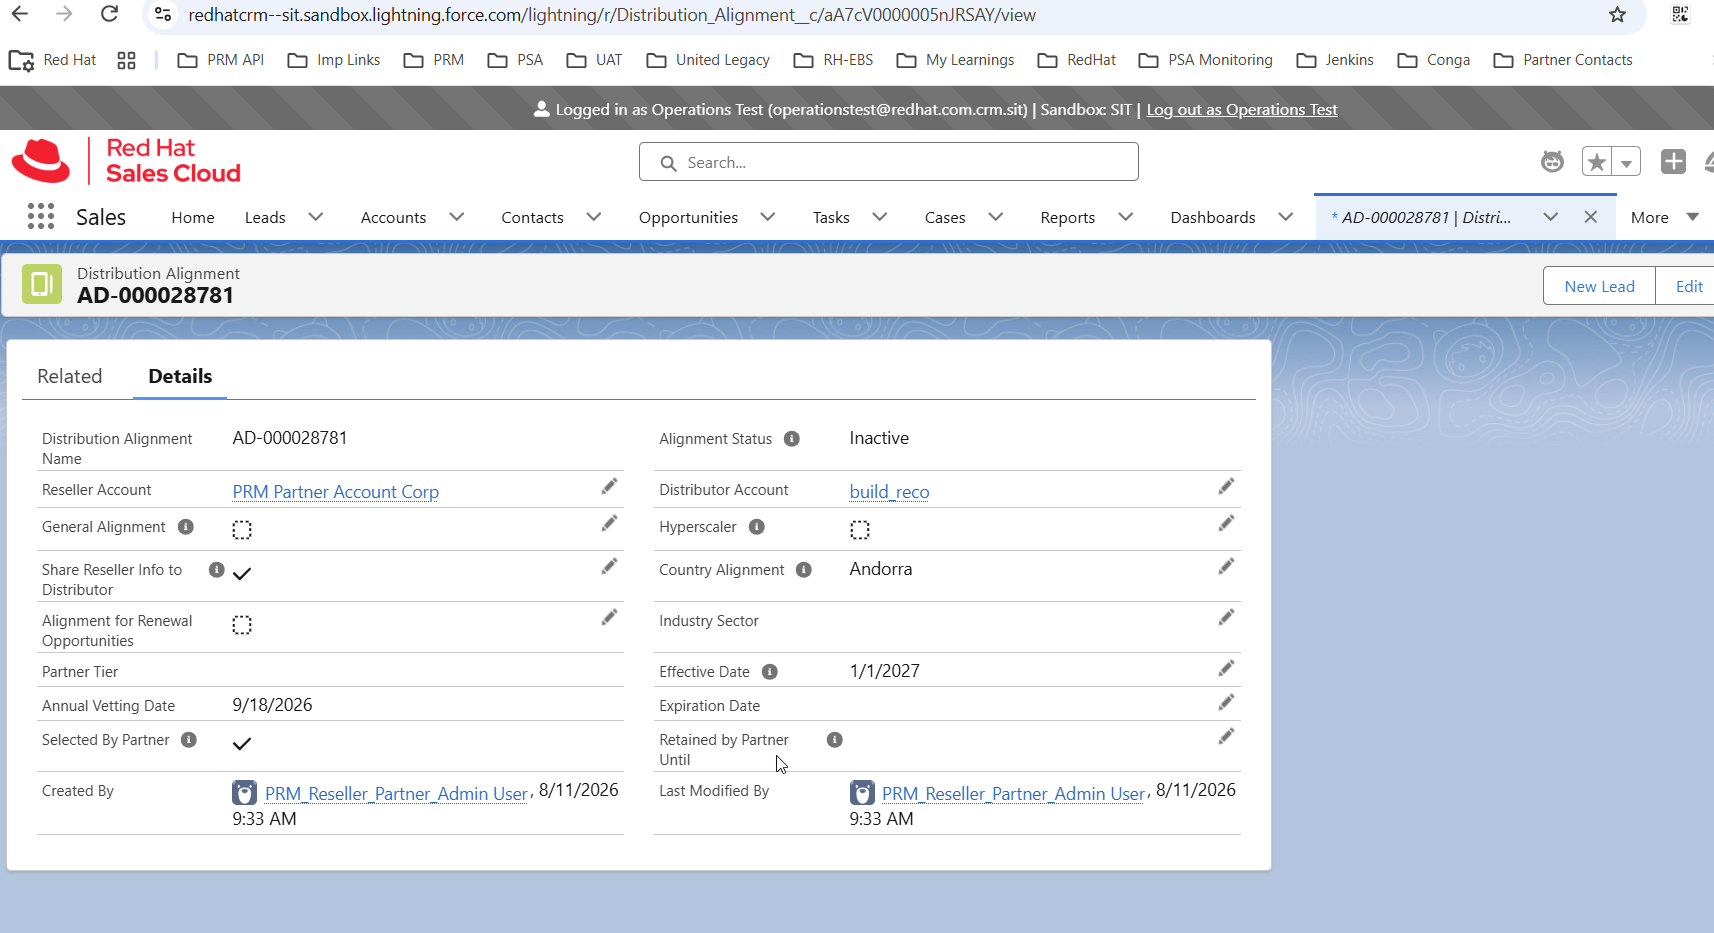The width and height of the screenshot is (1714, 933).
Task: Show Hyperscaler help info icon
Action: 757,527
